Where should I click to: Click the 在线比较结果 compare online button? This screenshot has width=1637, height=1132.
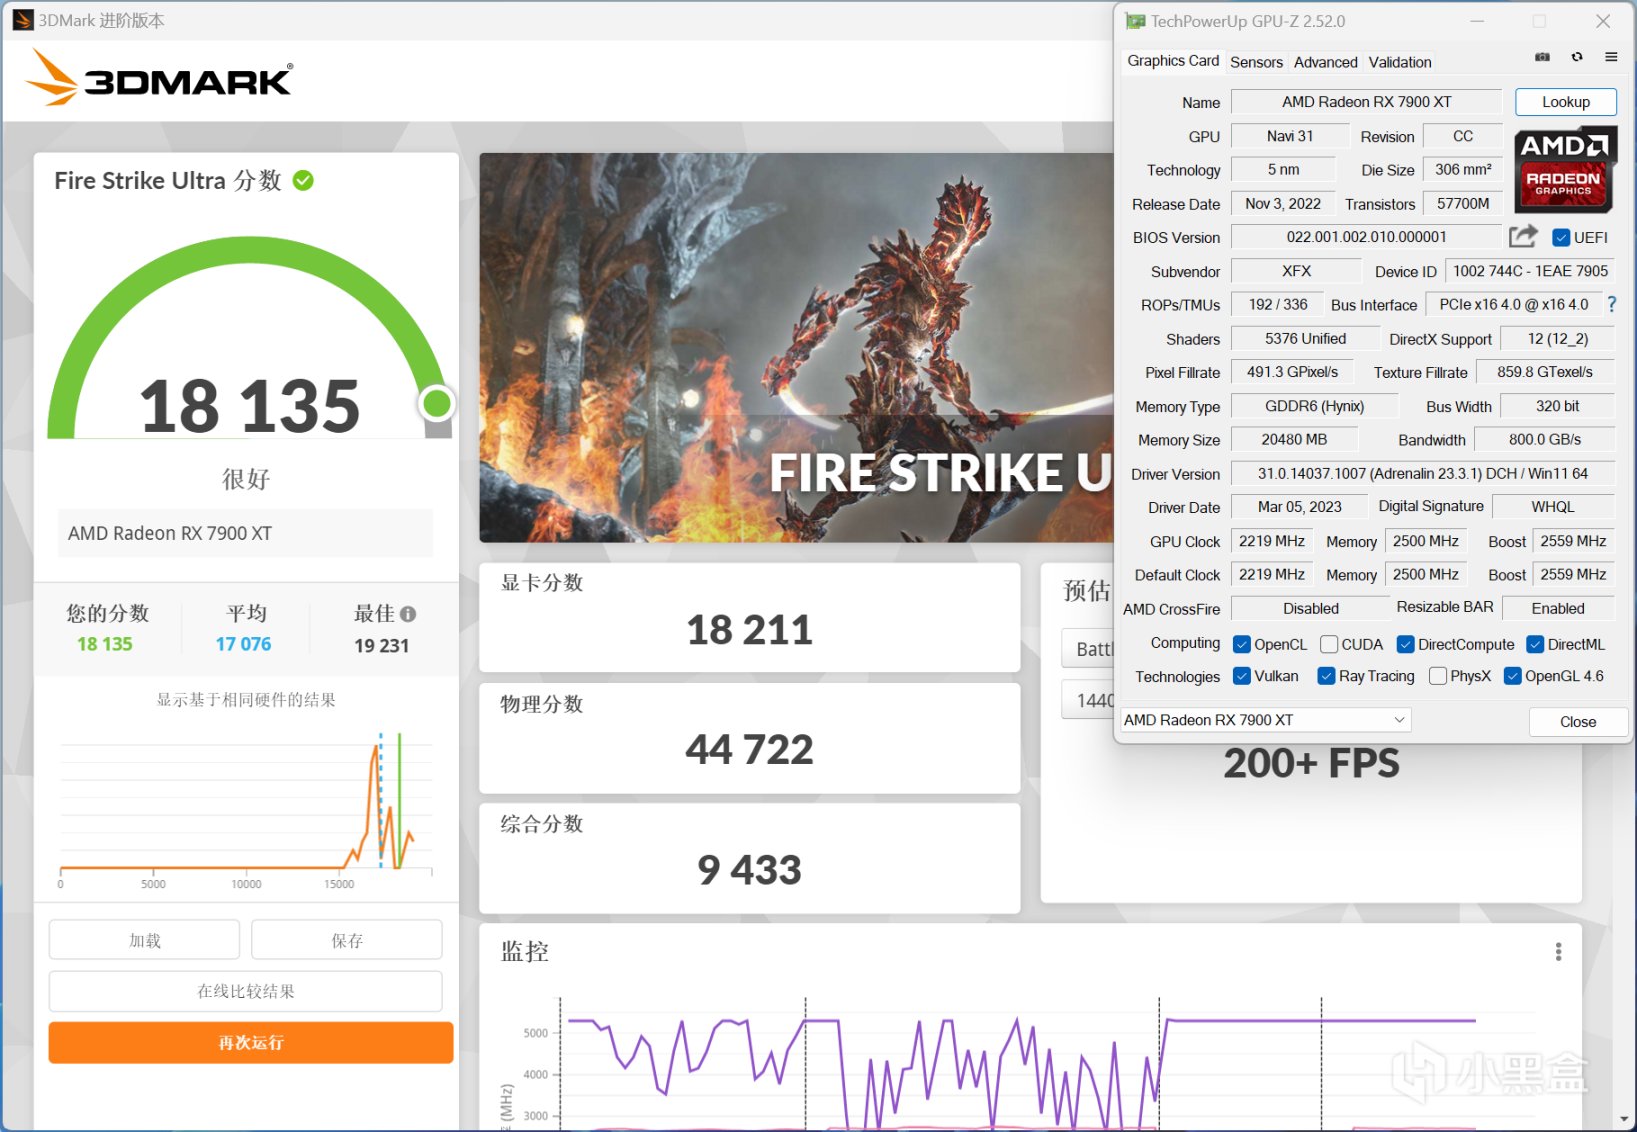pos(246,991)
